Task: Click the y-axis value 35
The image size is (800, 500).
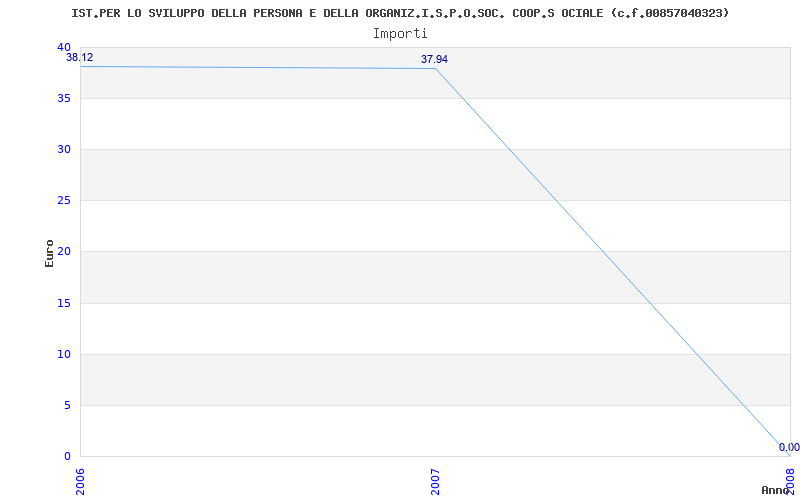Action: [x=64, y=98]
